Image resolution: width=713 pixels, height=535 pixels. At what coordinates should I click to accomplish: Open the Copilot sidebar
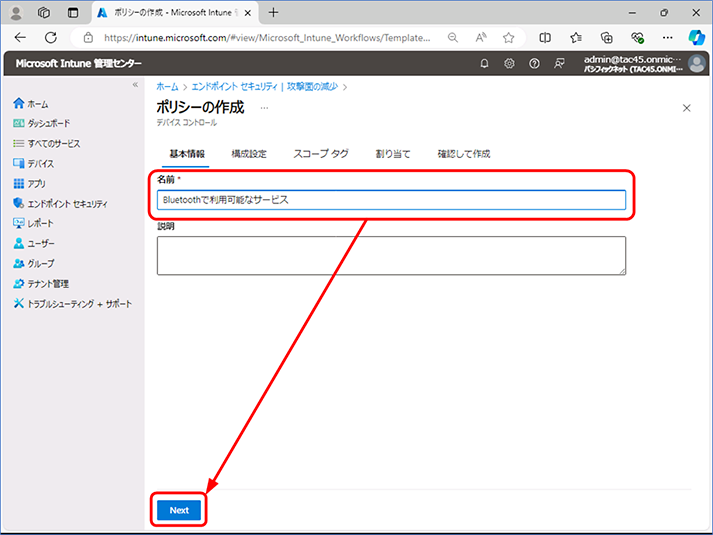pos(696,38)
